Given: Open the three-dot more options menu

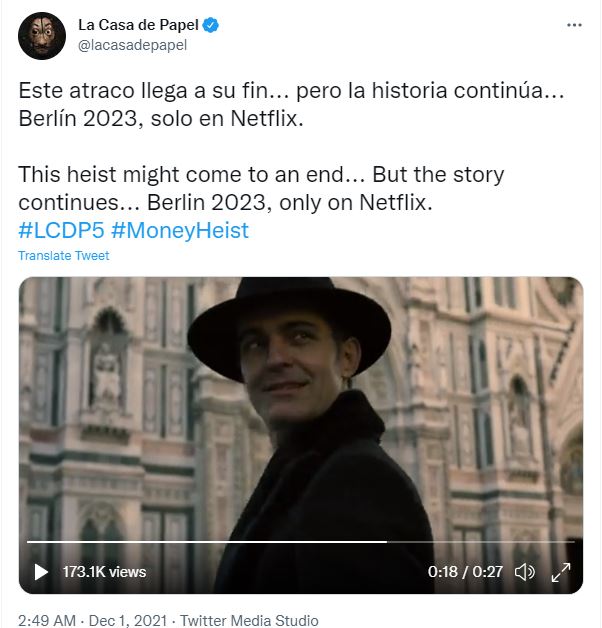Looking at the screenshot, I should click(573, 25).
